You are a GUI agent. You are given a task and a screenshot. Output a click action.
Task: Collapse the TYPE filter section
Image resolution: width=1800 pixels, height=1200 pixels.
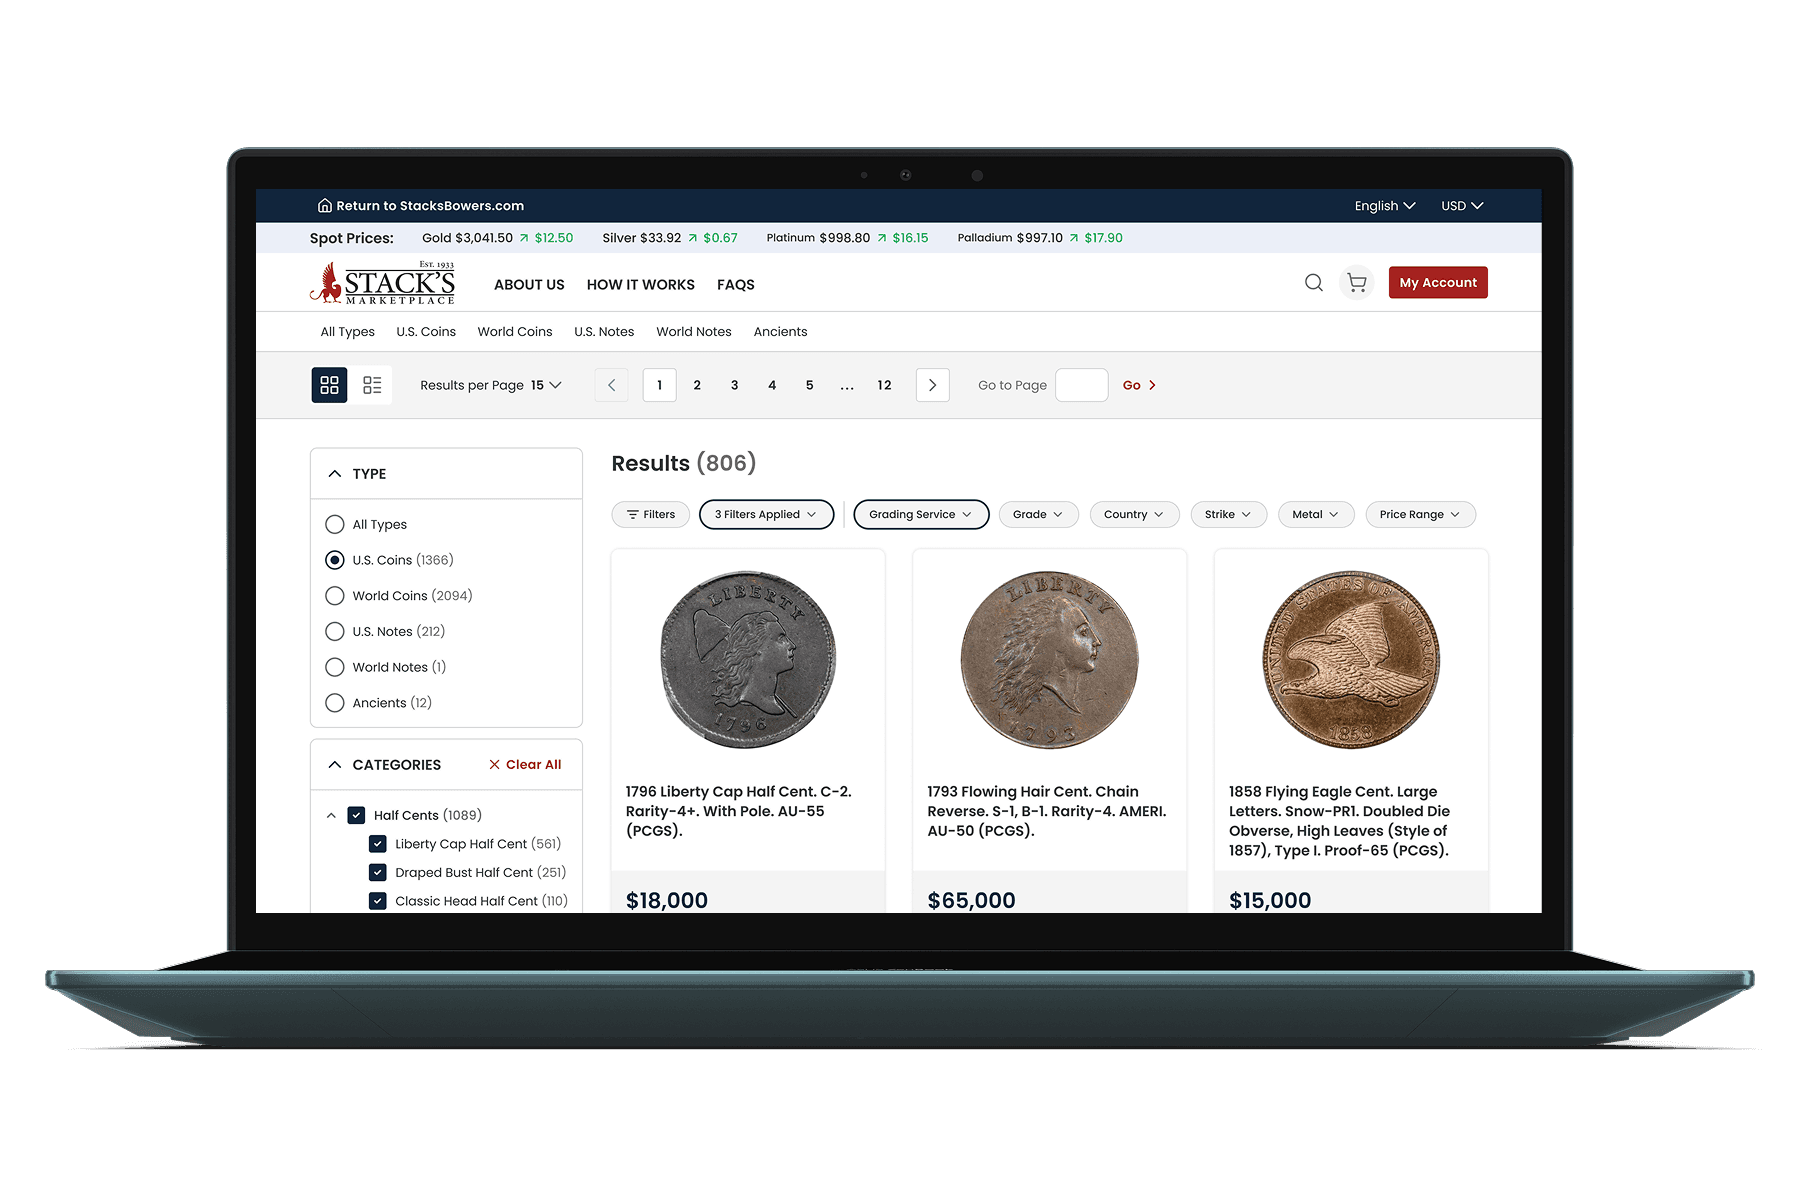point(334,473)
